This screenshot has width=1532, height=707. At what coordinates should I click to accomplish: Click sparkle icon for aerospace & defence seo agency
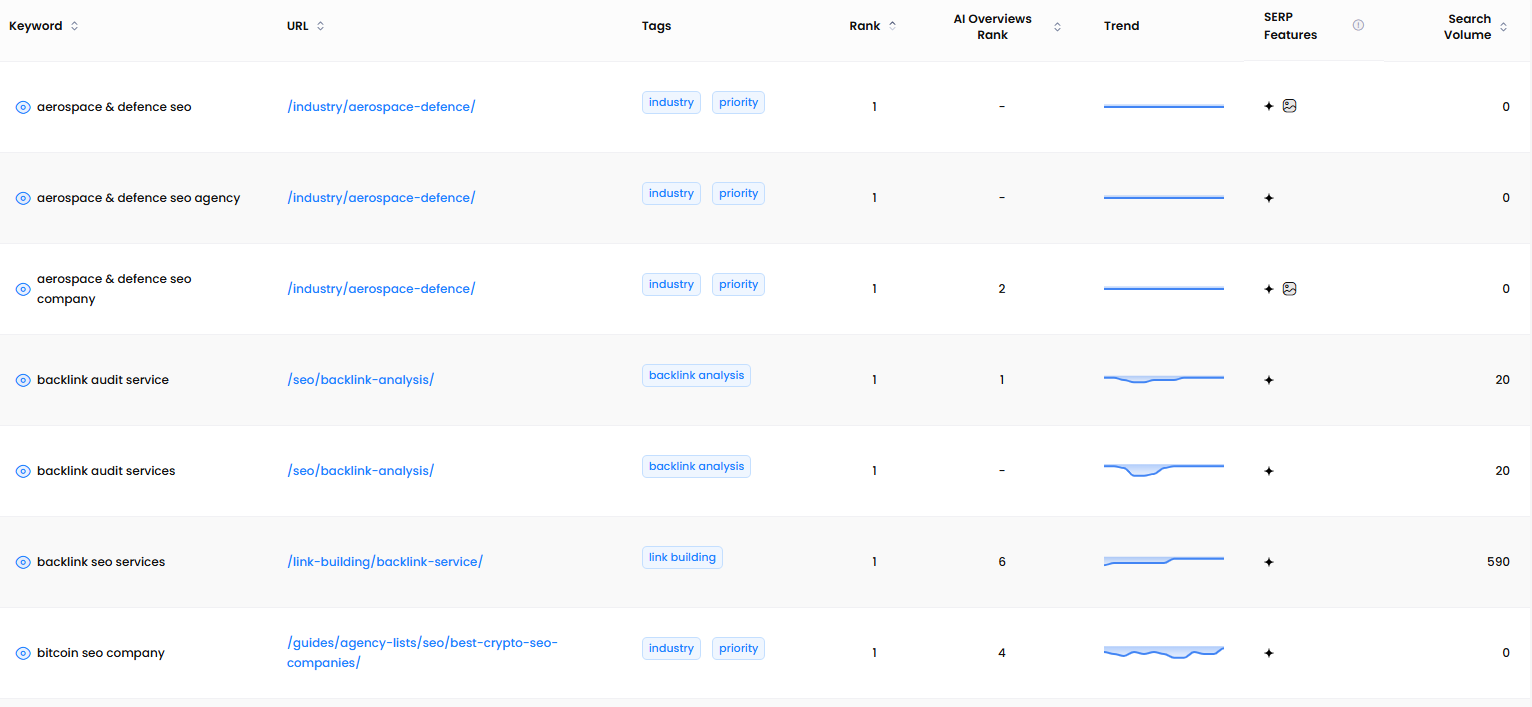1269,198
